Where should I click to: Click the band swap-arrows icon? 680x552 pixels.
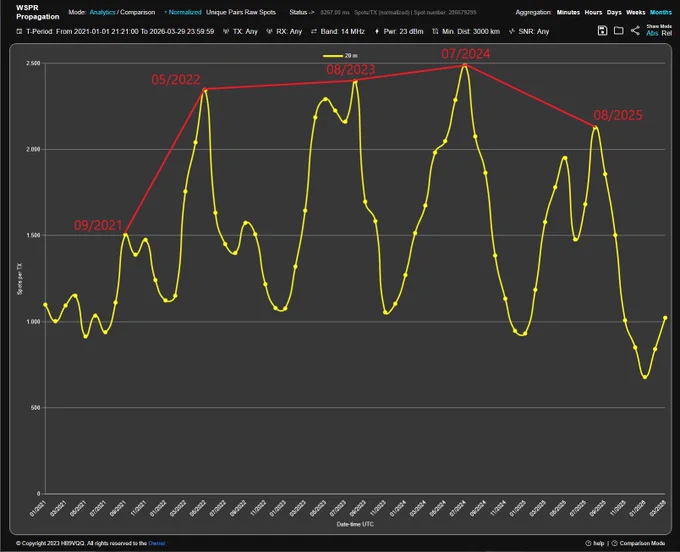(x=314, y=32)
